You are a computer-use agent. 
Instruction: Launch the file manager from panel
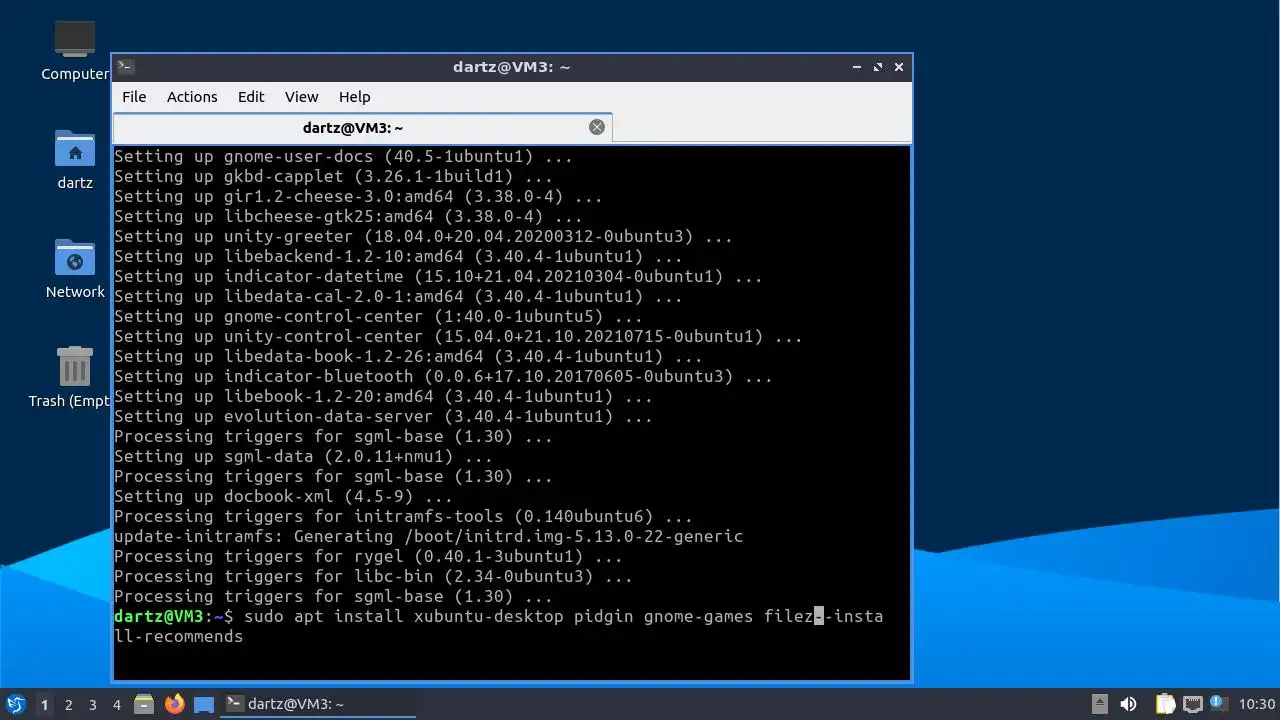(x=144, y=704)
